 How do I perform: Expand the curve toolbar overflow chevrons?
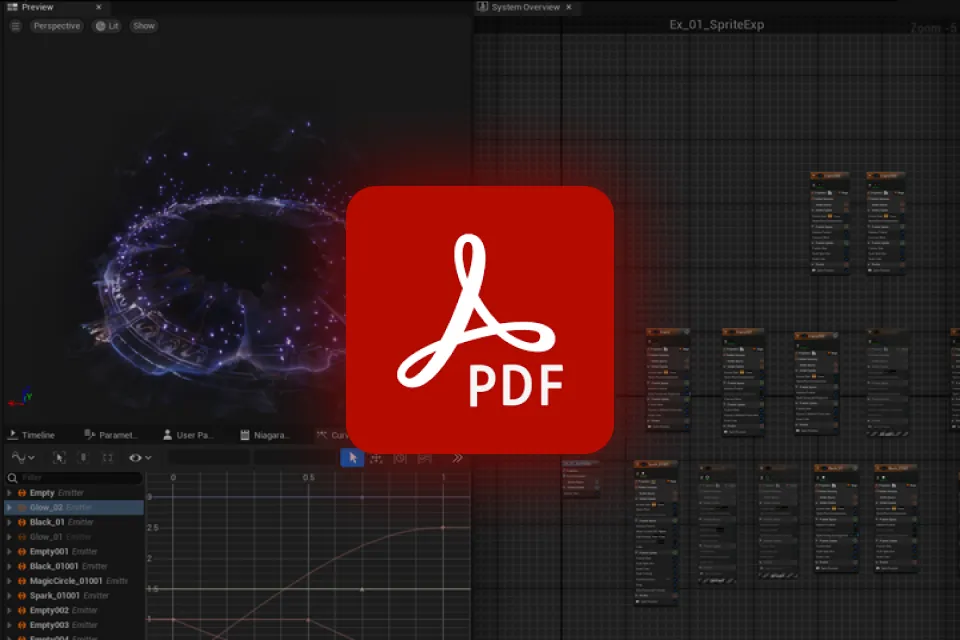point(457,458)
